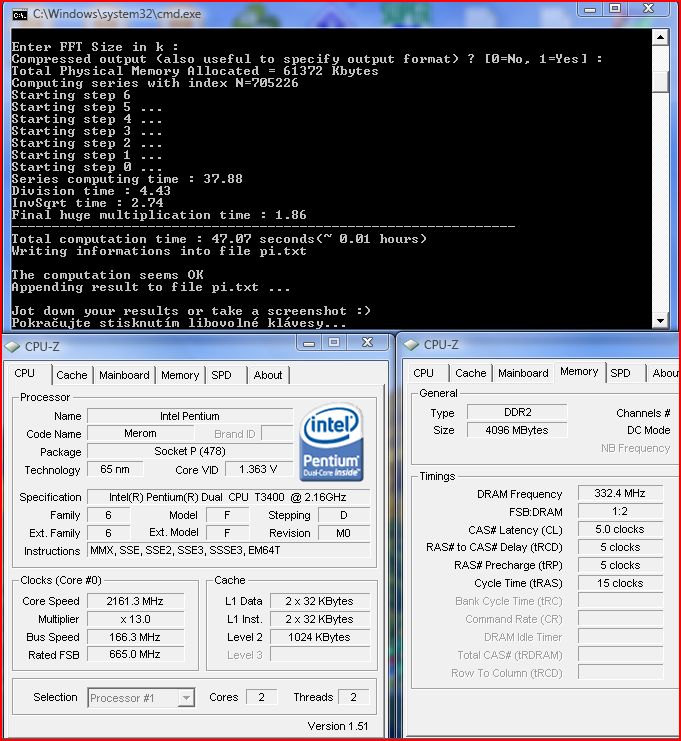Click the cmd.exe title bar icon
Viewport: 681px width, 741px height.
pyautogui.click(x=20, y=15)
